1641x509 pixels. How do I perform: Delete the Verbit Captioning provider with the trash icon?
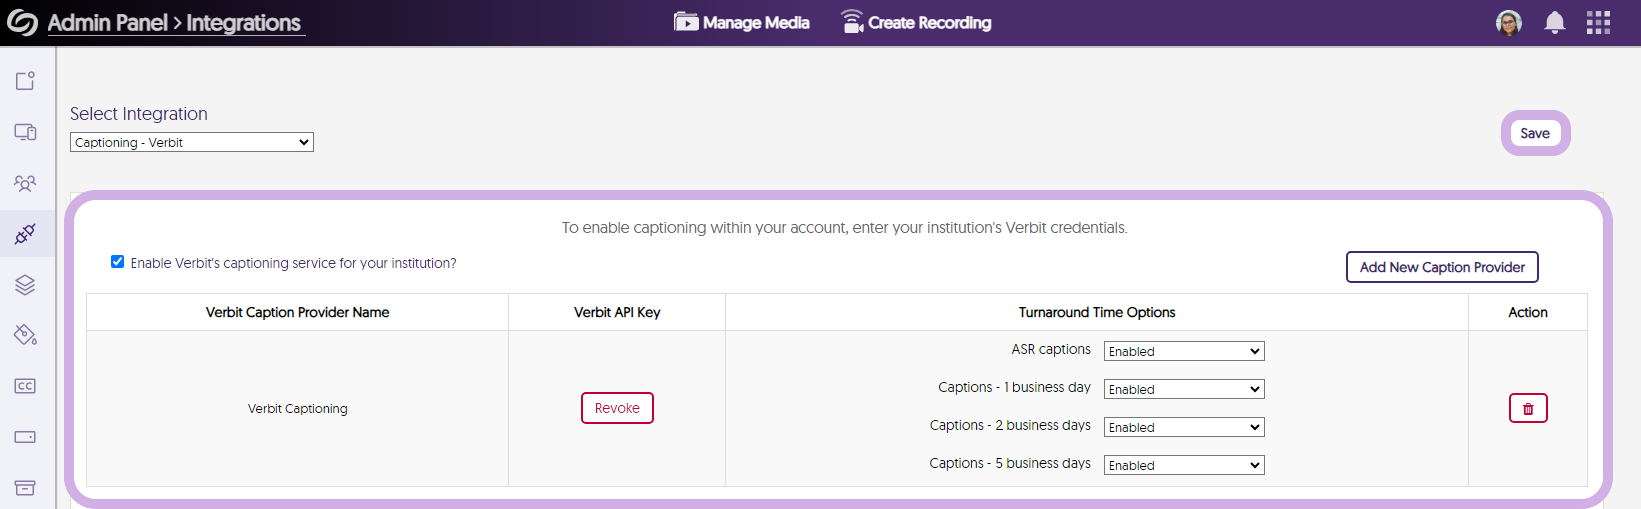1527,408
